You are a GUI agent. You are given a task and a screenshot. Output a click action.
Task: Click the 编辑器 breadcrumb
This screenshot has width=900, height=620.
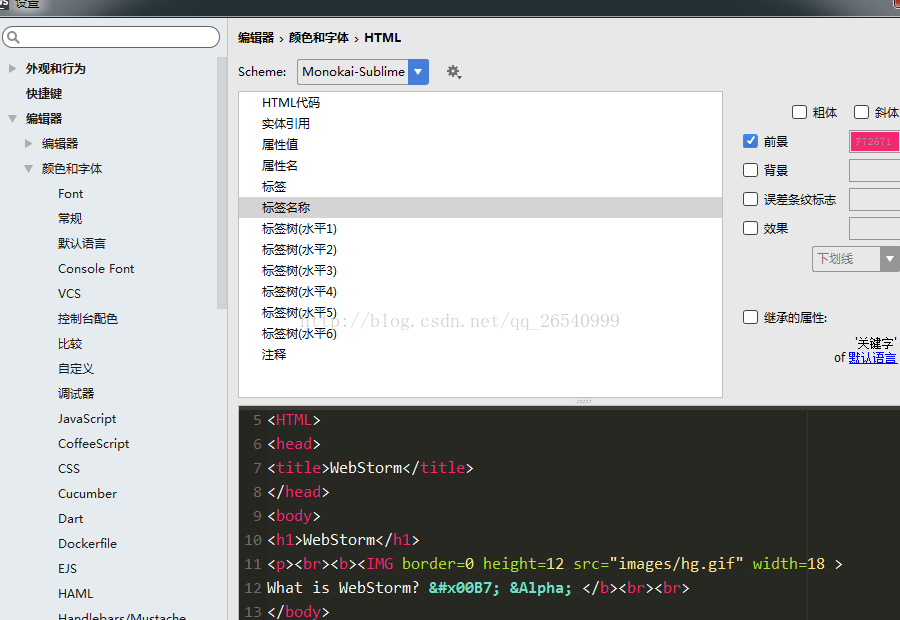(x=256, y=38)
